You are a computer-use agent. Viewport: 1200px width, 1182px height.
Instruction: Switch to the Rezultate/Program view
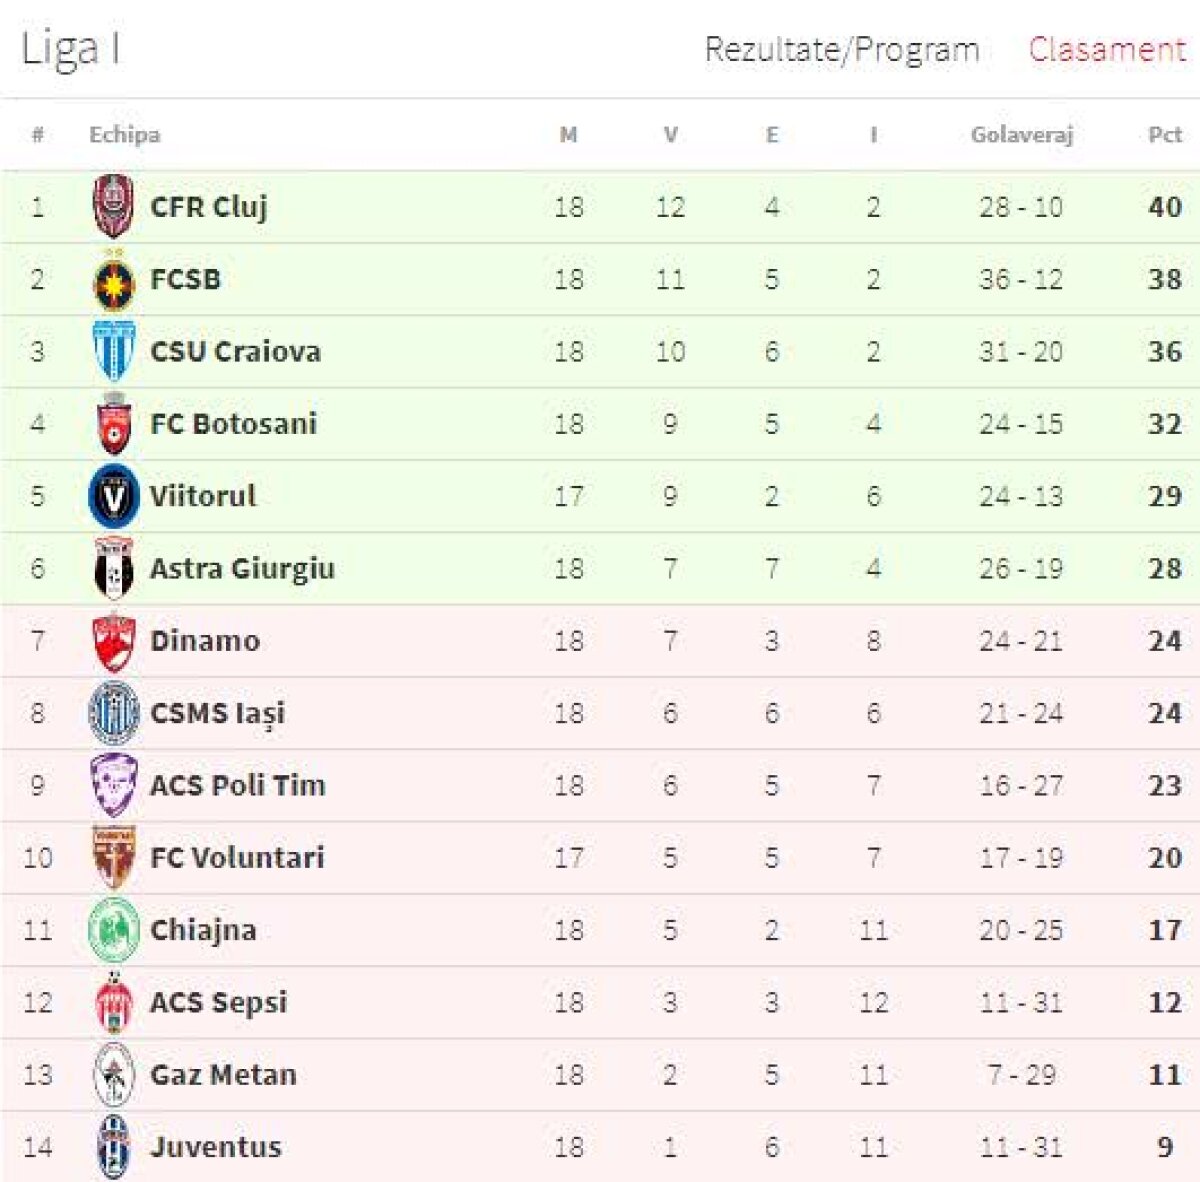pyautogui.click(x=843, y=48)
